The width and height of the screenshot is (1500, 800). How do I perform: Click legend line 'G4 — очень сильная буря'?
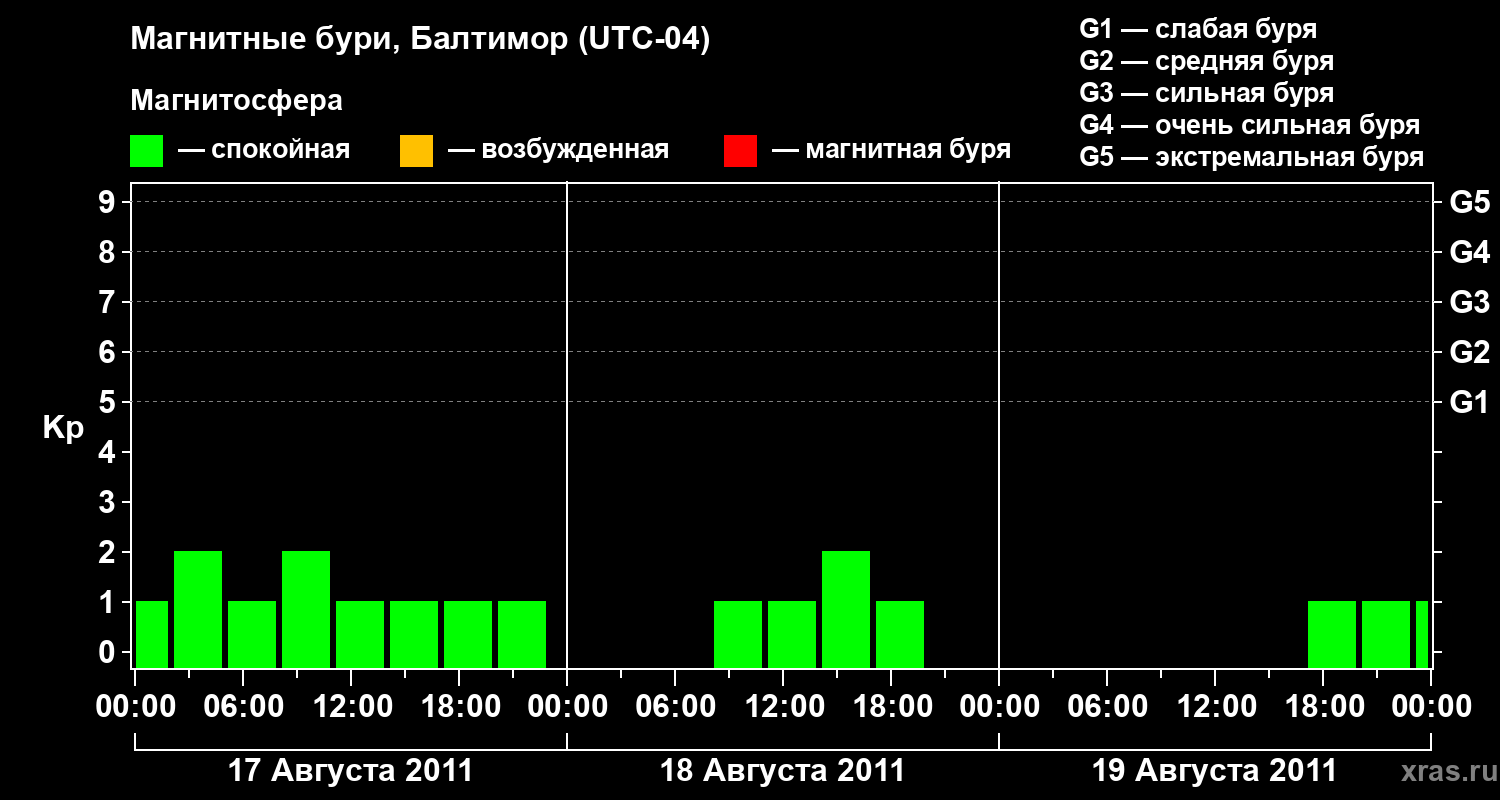point(1250,125)
